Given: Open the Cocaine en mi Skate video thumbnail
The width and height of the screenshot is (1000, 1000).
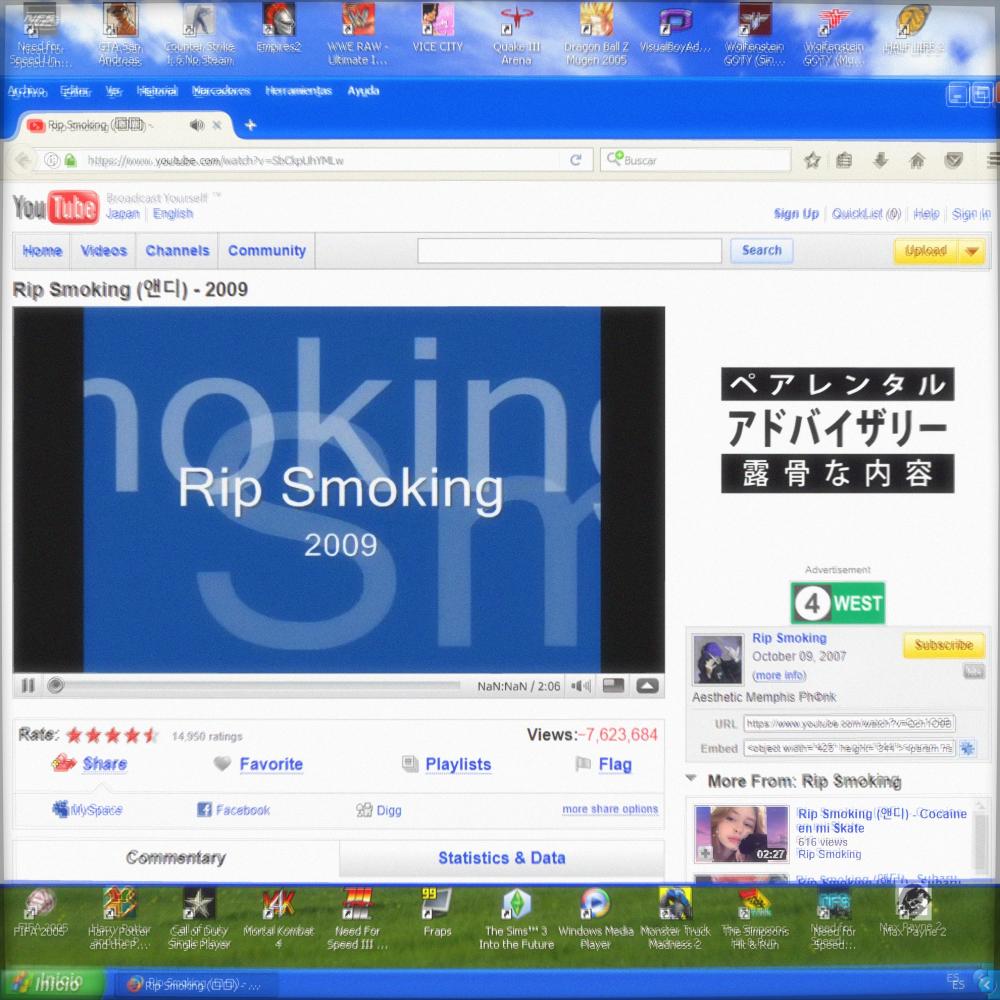Looking at the screenshot, I should pyautogui.click(x=742, y=834).
